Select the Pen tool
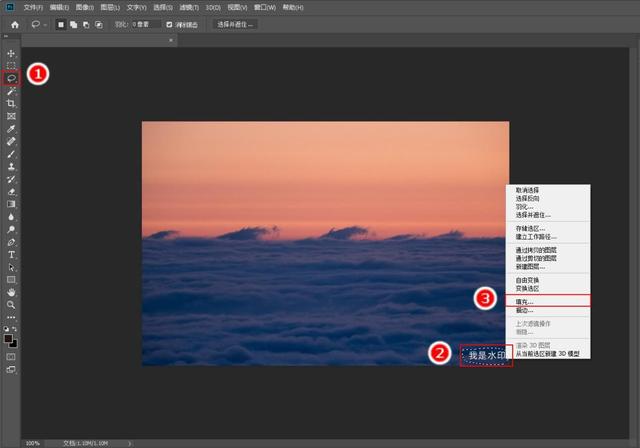This screenshot has width=640, height=448. [x=11, y=242]
